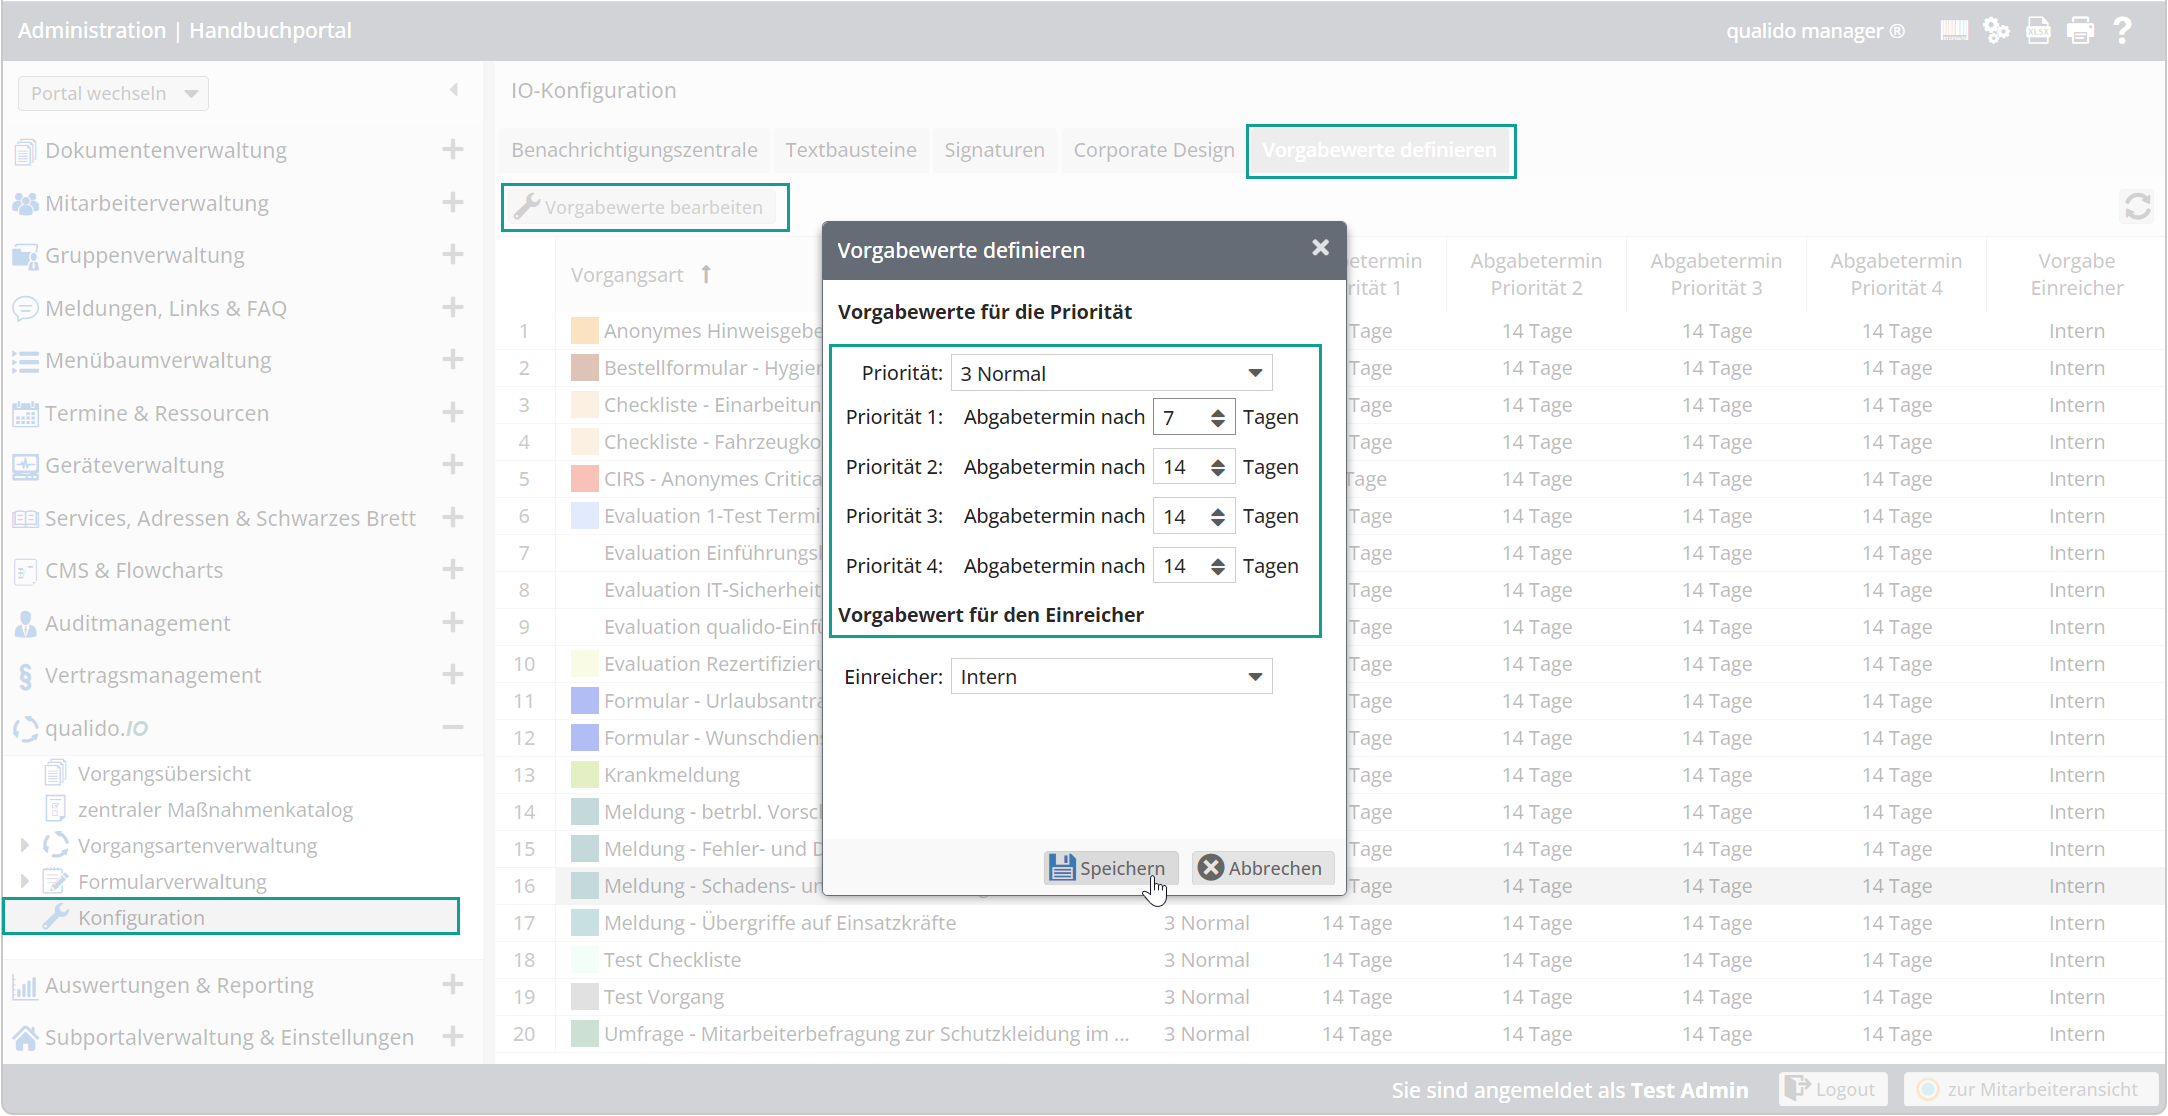Click the Auswertungen & Reporting chart icon
The width and height of the screenshot is (2168, 1116).
(x=25, y=986)
